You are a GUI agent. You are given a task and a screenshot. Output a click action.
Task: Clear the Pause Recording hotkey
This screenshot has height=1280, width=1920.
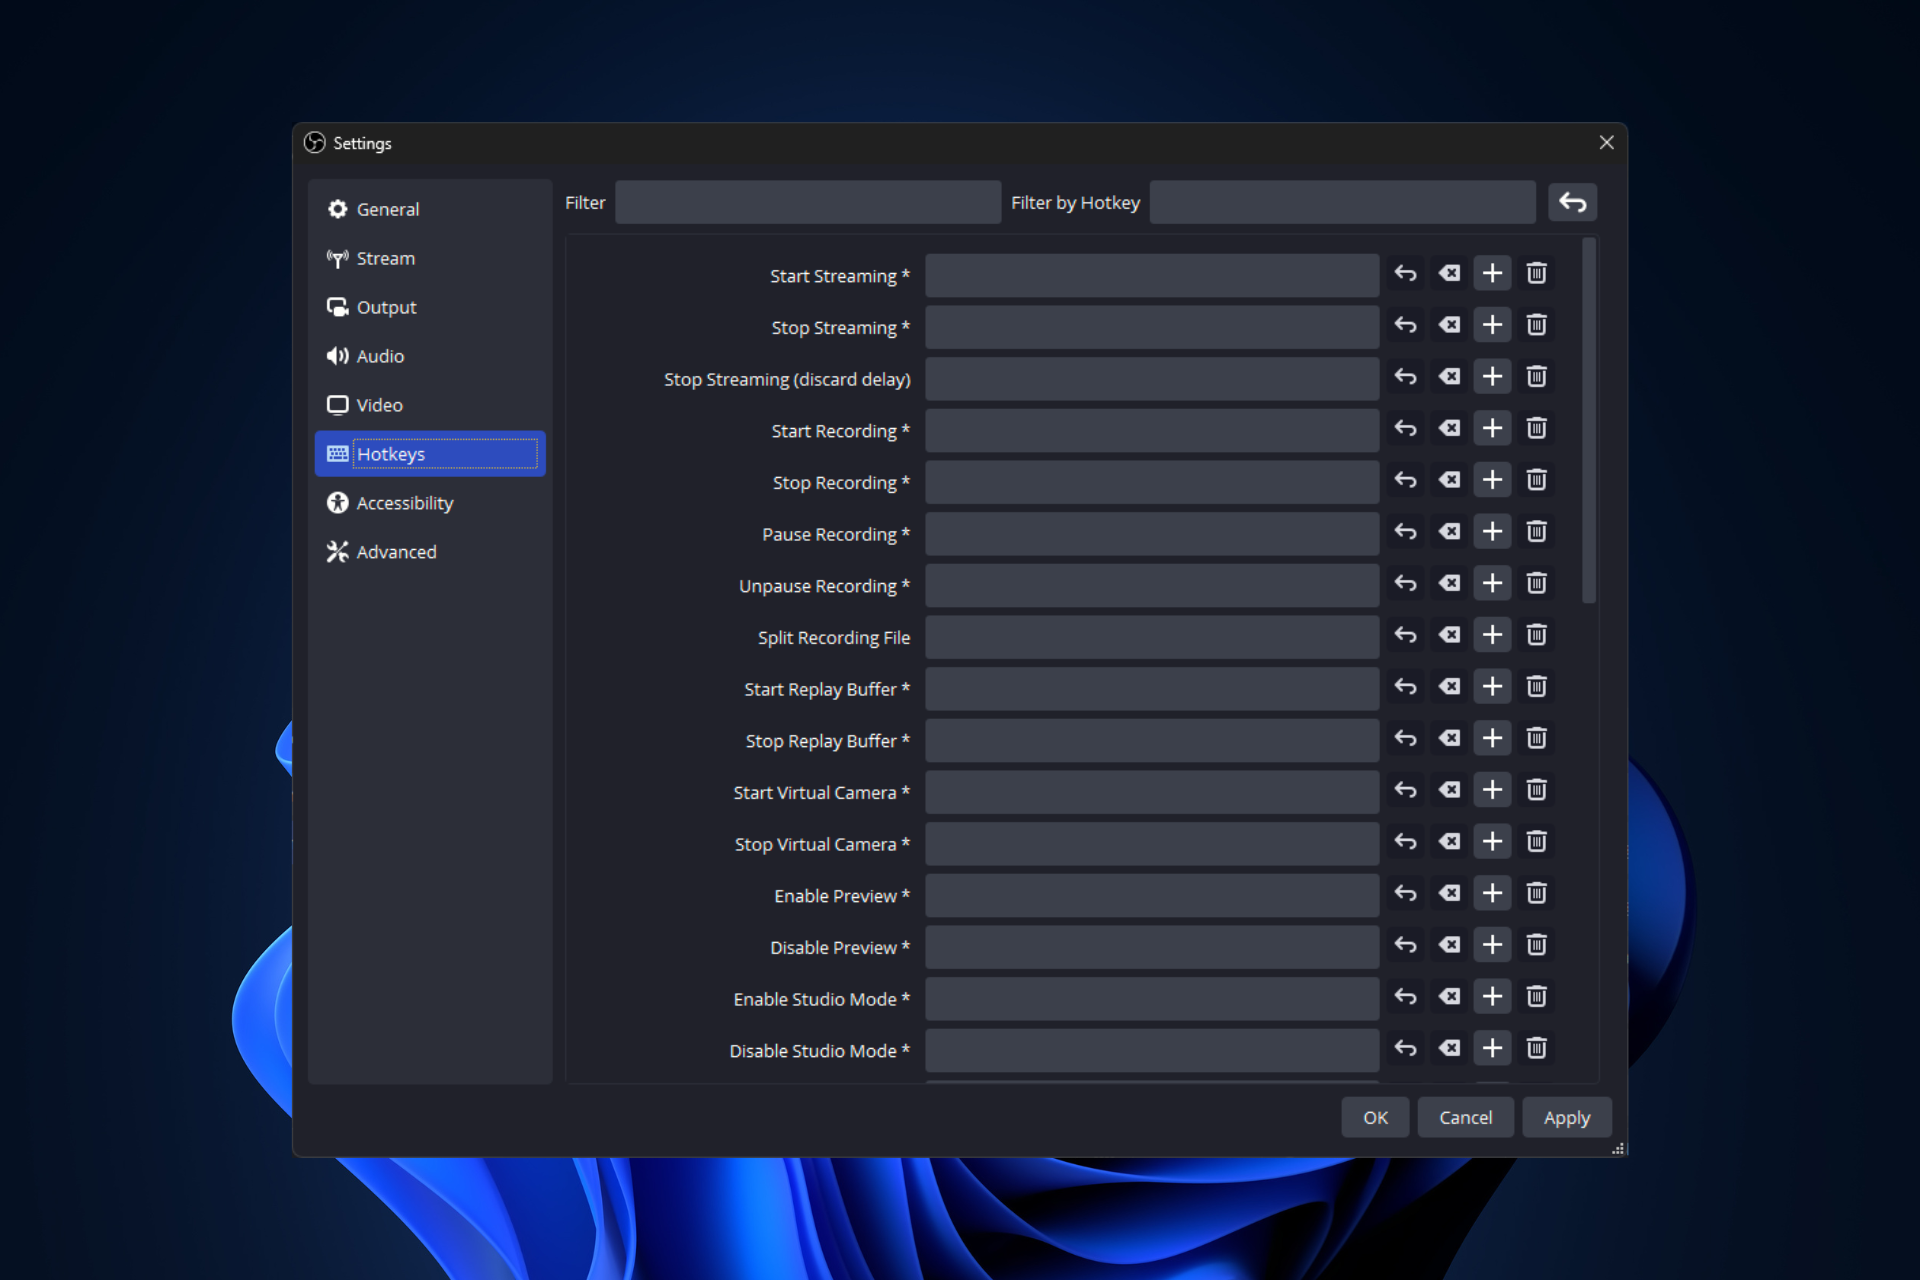[1449, 532]
